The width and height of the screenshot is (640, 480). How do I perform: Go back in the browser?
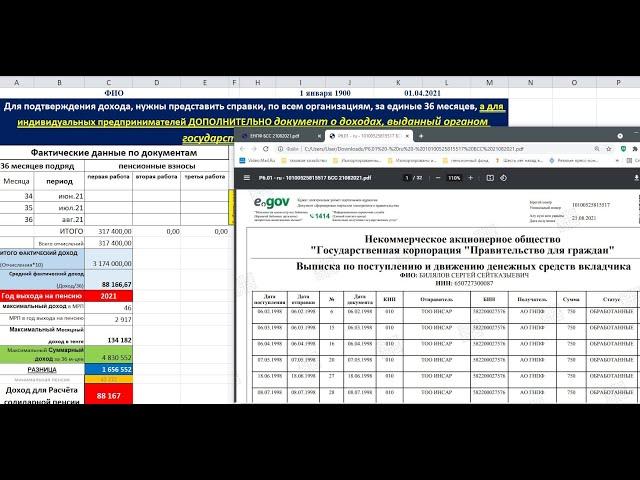click(x=243, y=149)
